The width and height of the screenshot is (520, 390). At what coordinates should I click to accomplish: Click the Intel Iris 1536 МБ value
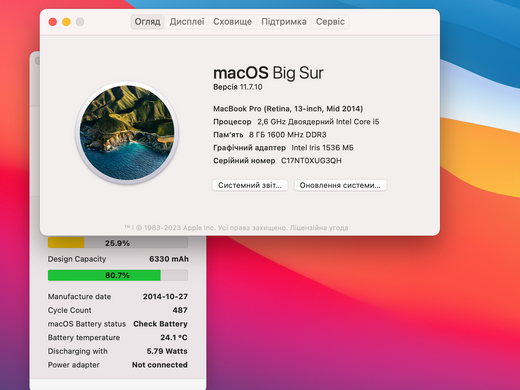(322, 148)
